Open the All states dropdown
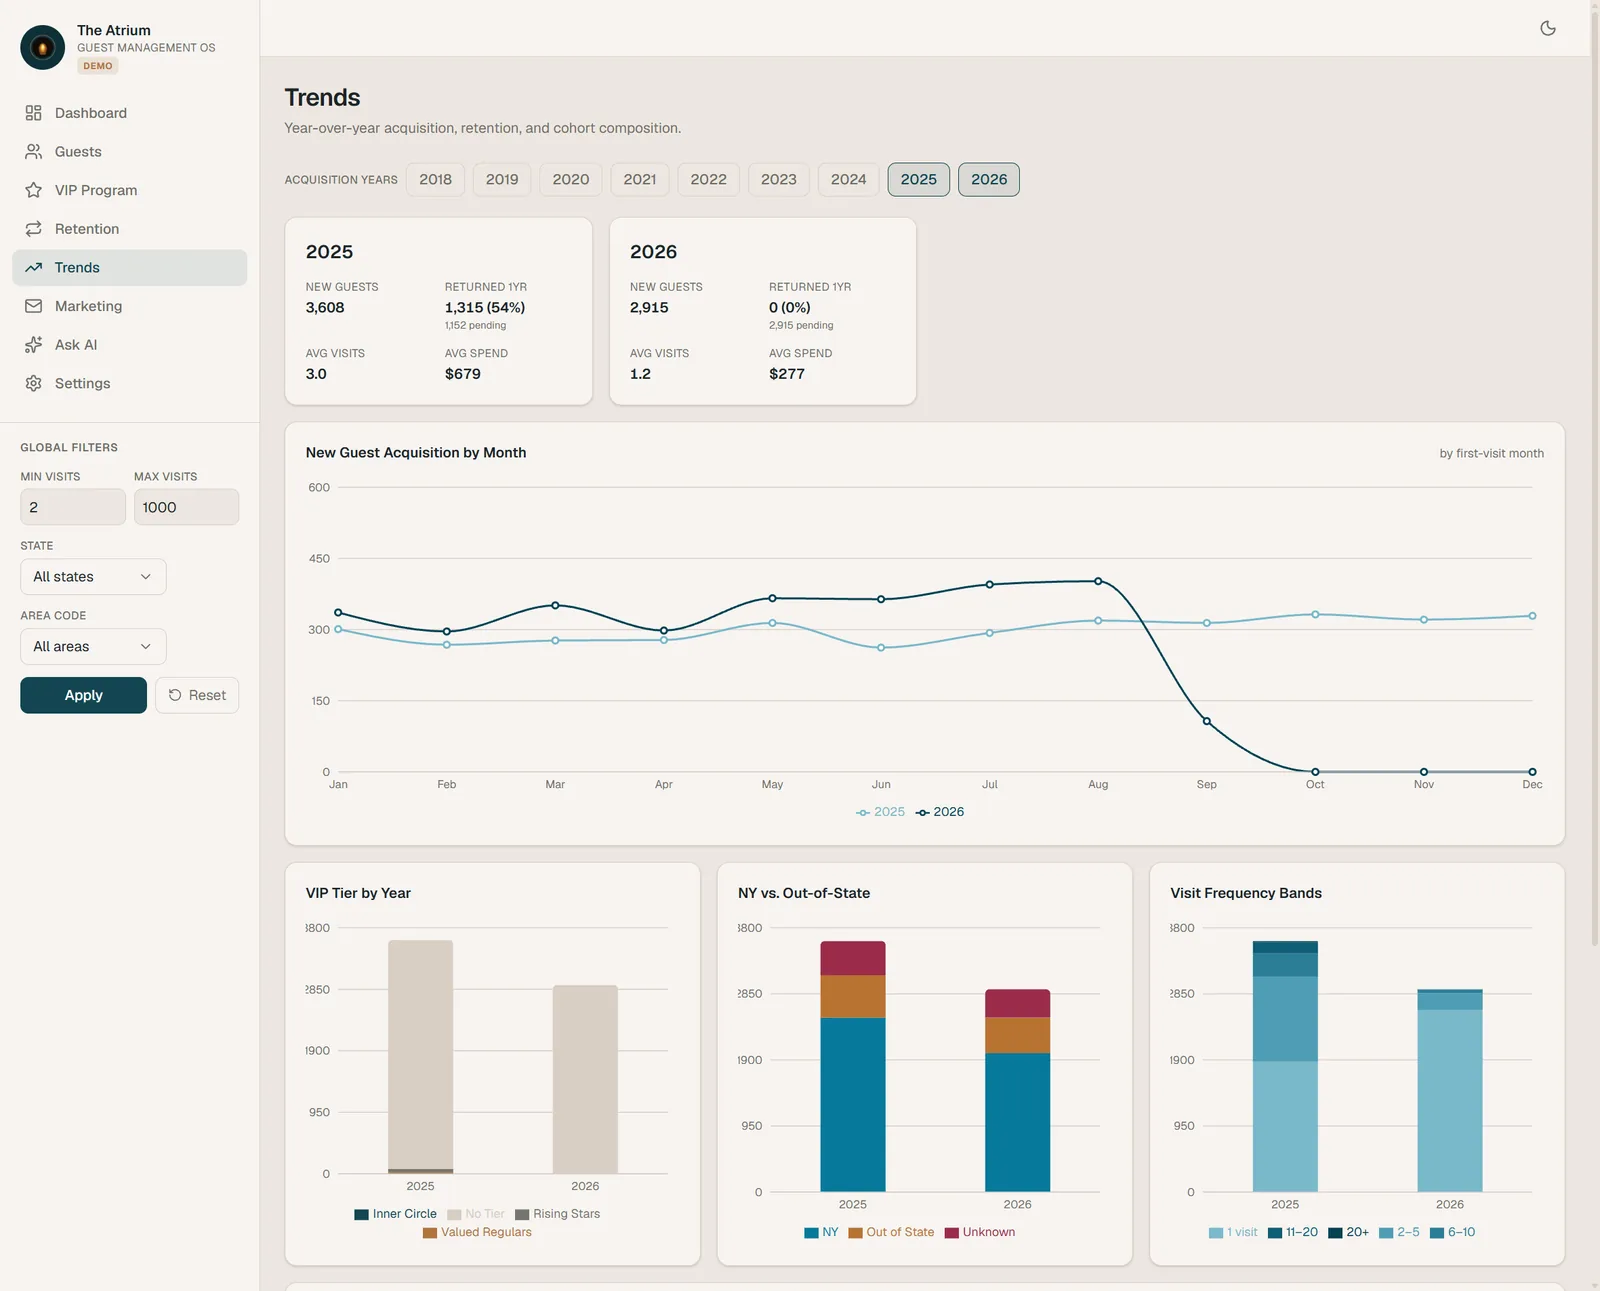The height and width of the screenshot is (1291, 1600). (x=93, y=577)
